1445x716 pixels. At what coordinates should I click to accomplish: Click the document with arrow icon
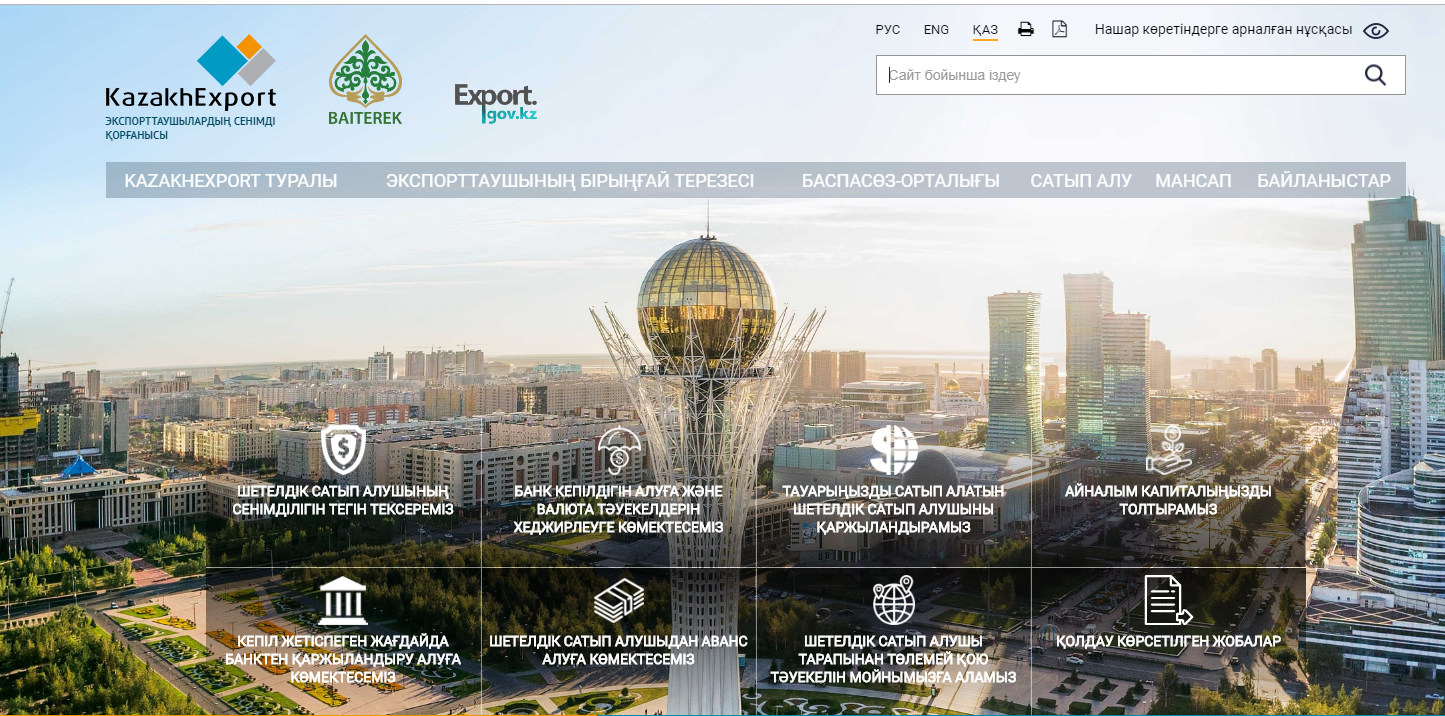click(1168, 600)
